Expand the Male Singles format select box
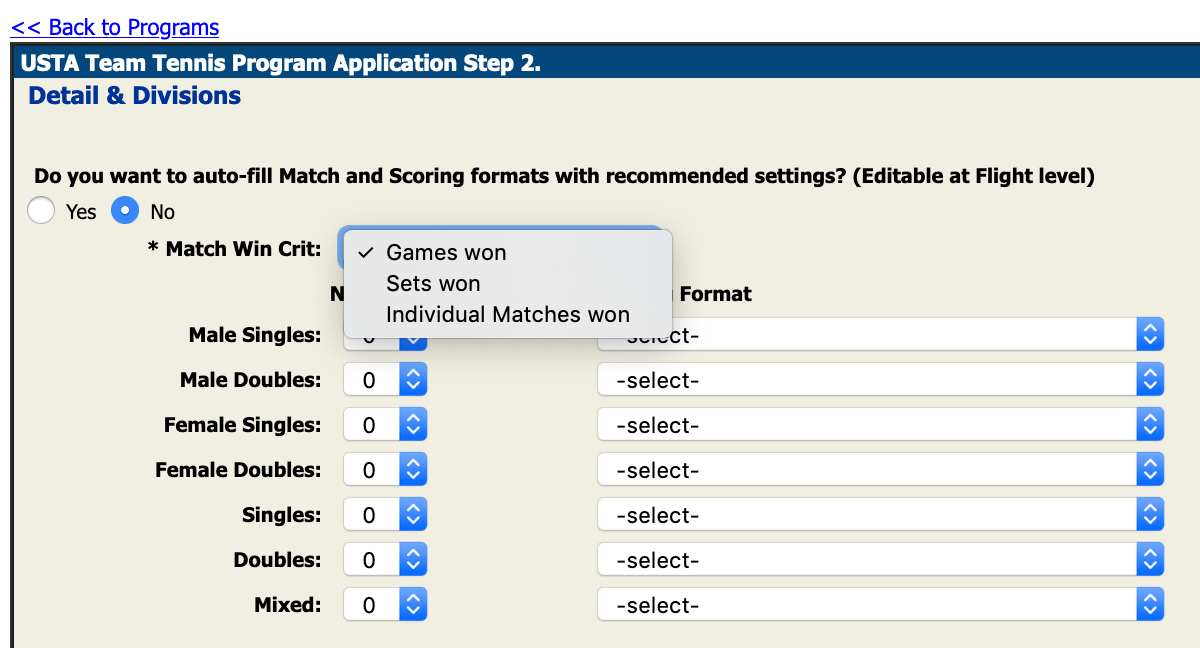Viewport: 1200px width, 648px height. coord(881,335)
